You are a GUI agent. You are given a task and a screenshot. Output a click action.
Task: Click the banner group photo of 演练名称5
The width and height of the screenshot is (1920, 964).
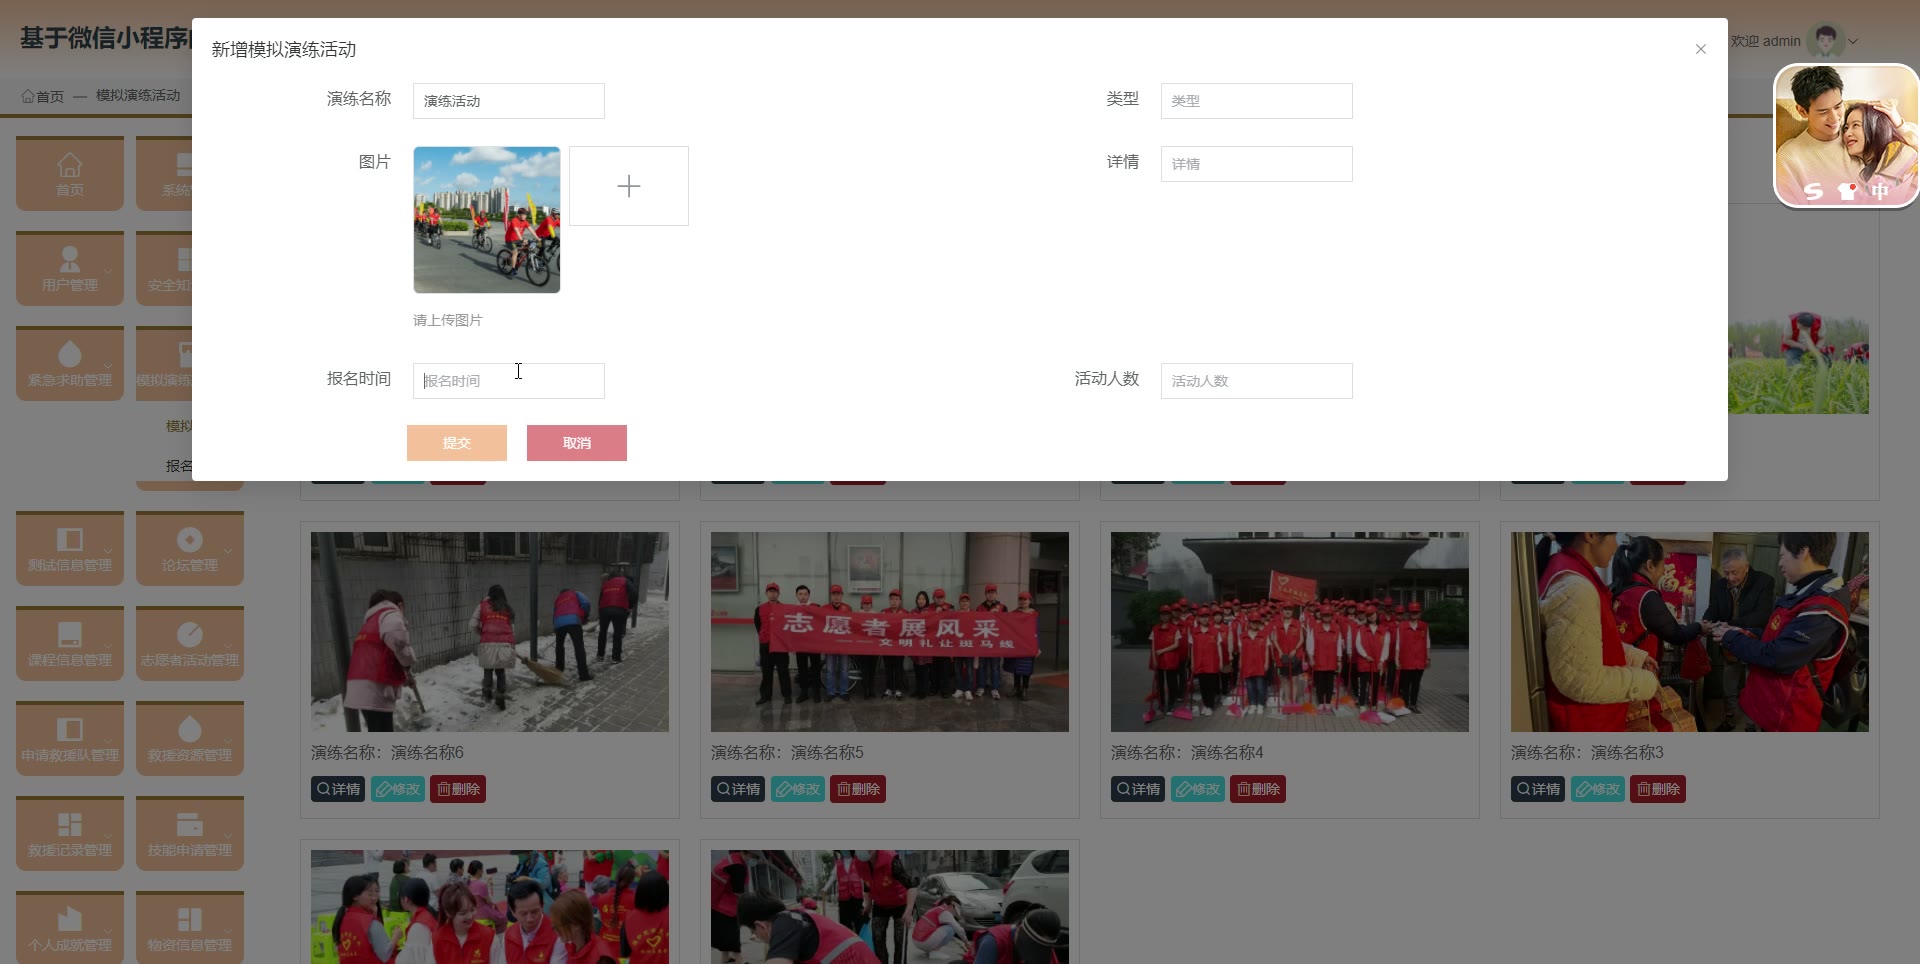click(x=890, y=632)
